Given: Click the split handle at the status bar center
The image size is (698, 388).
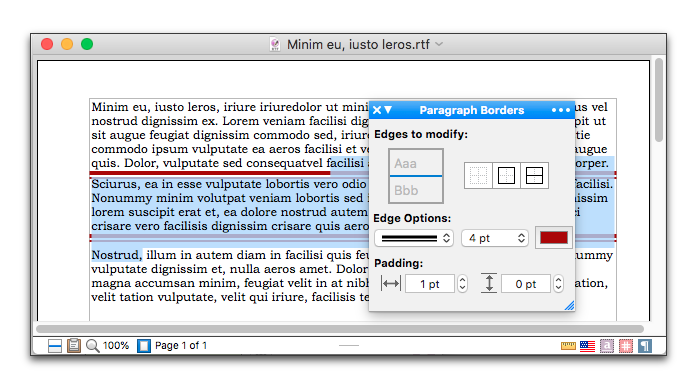Looking at the screenshot, I should (x=349, y=345).
